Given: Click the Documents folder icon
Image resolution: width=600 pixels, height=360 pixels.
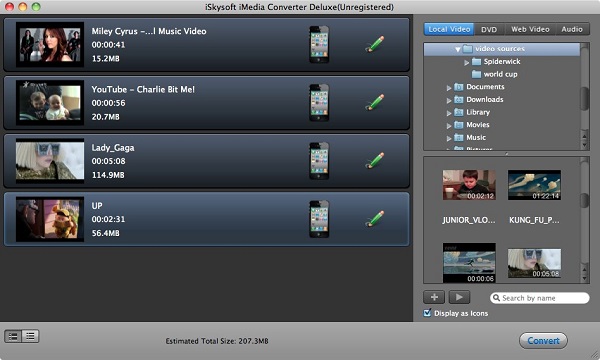Looking at the screenshot, I should point(458,87).
